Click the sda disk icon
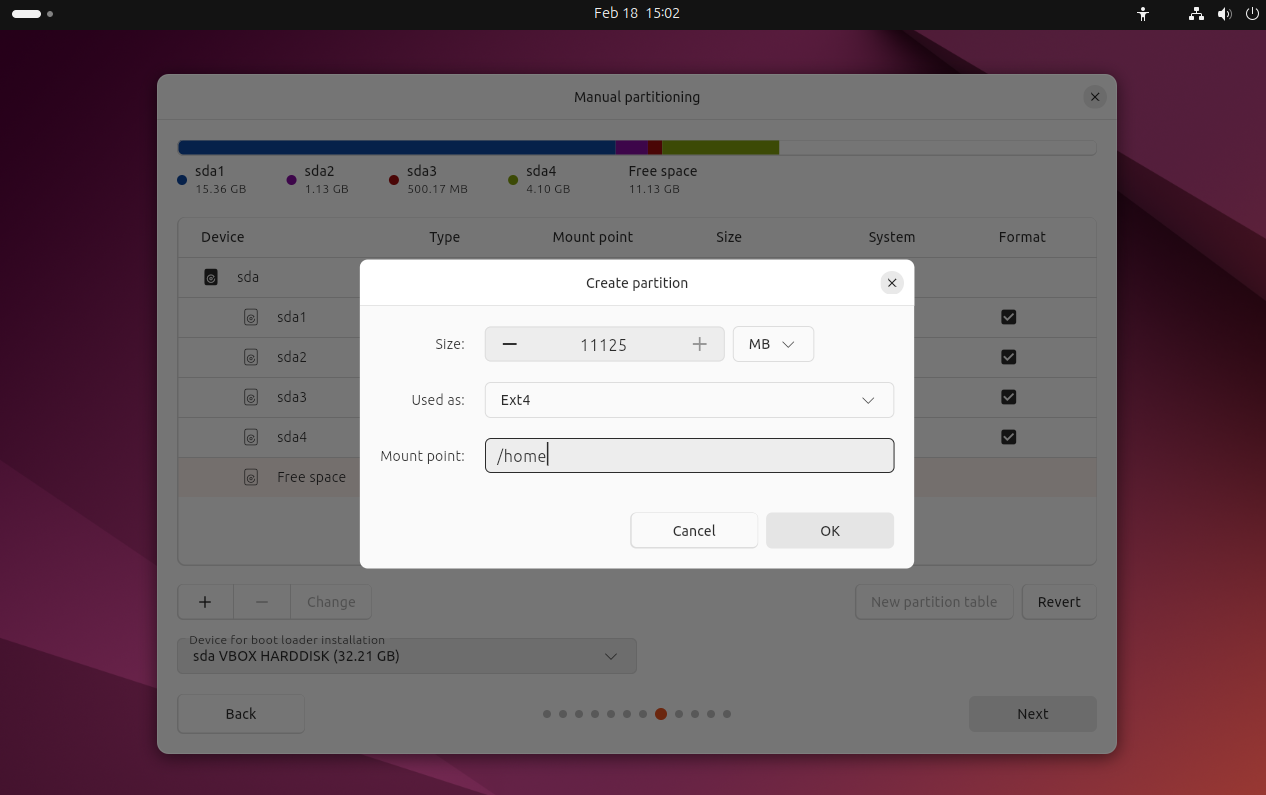The image size is (1266, 795). 211,277
